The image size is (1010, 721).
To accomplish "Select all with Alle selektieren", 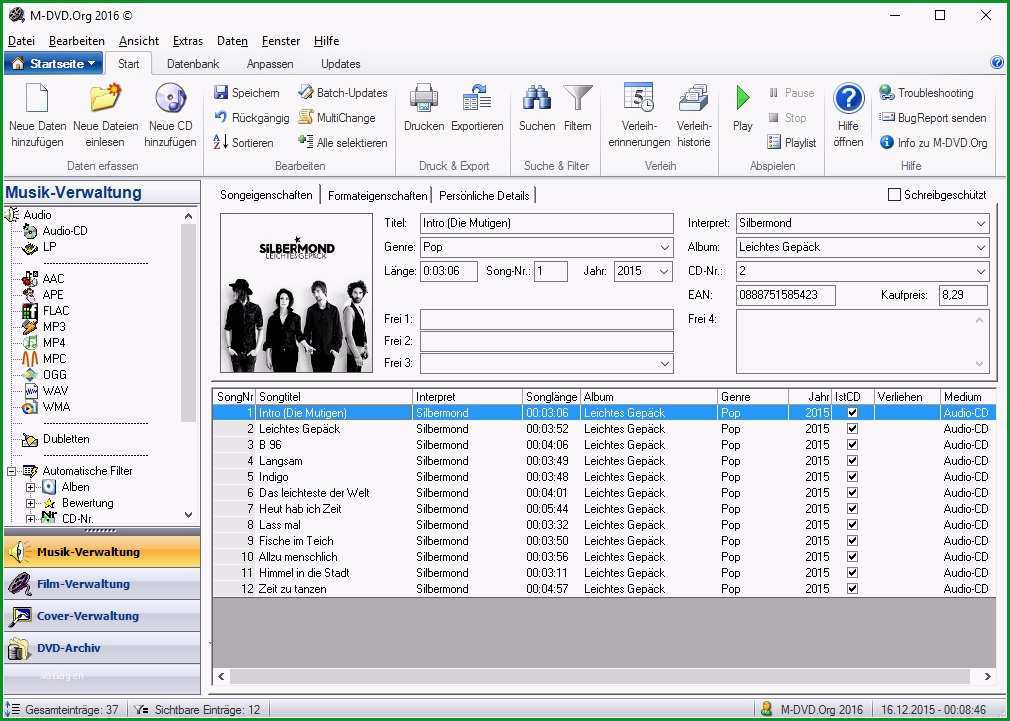I will tap(343, 142).
